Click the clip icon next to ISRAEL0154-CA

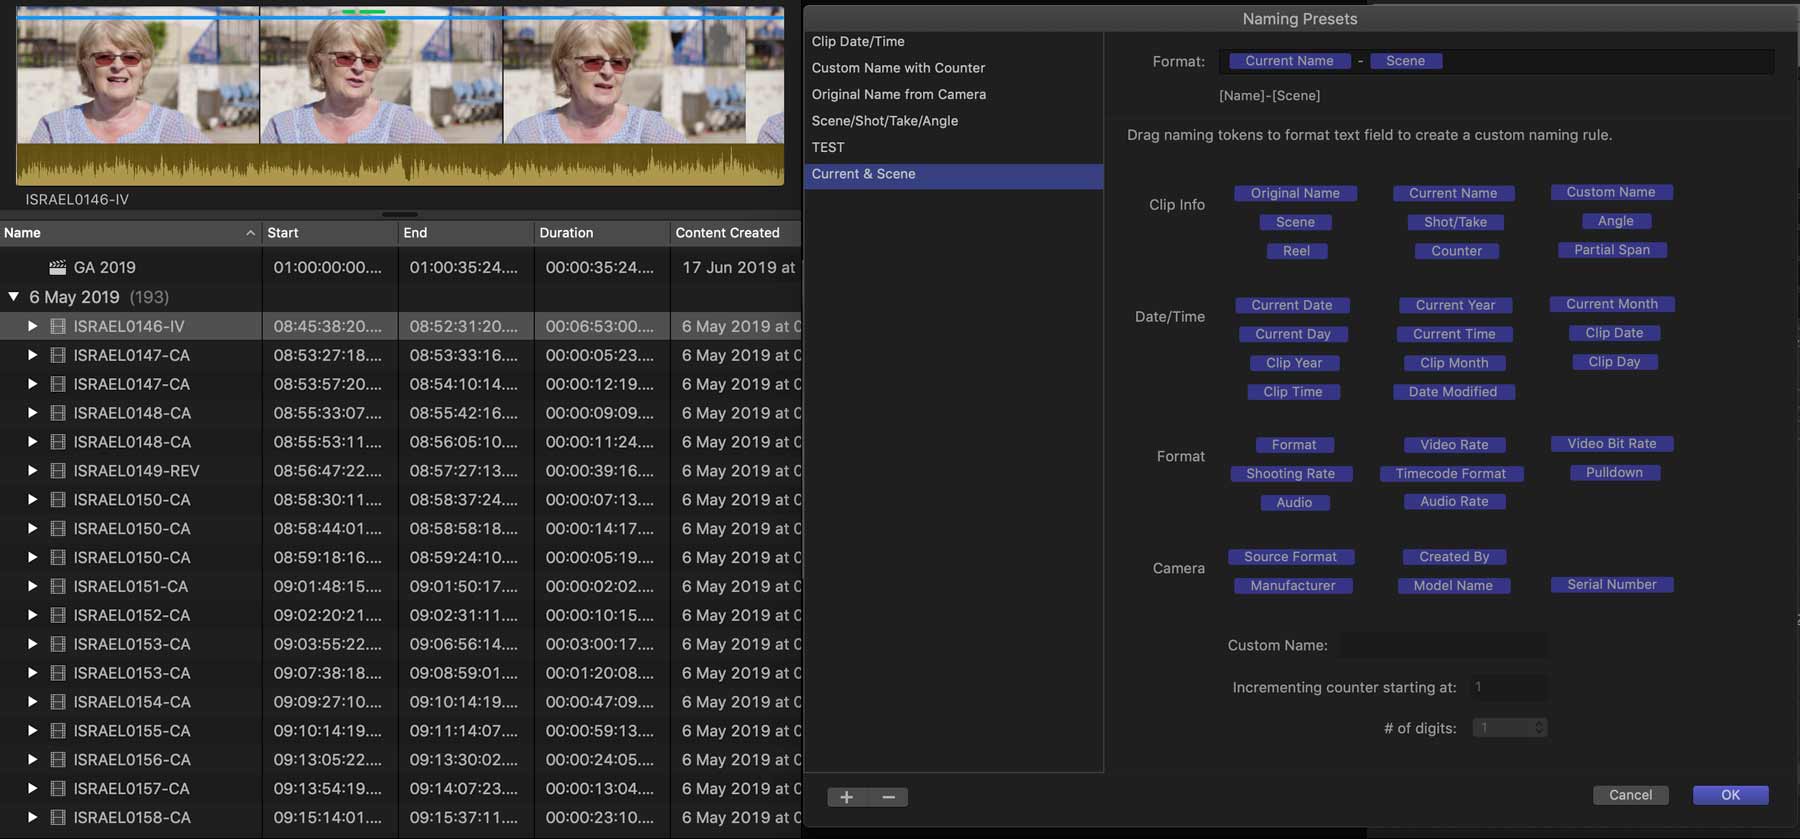58,702
